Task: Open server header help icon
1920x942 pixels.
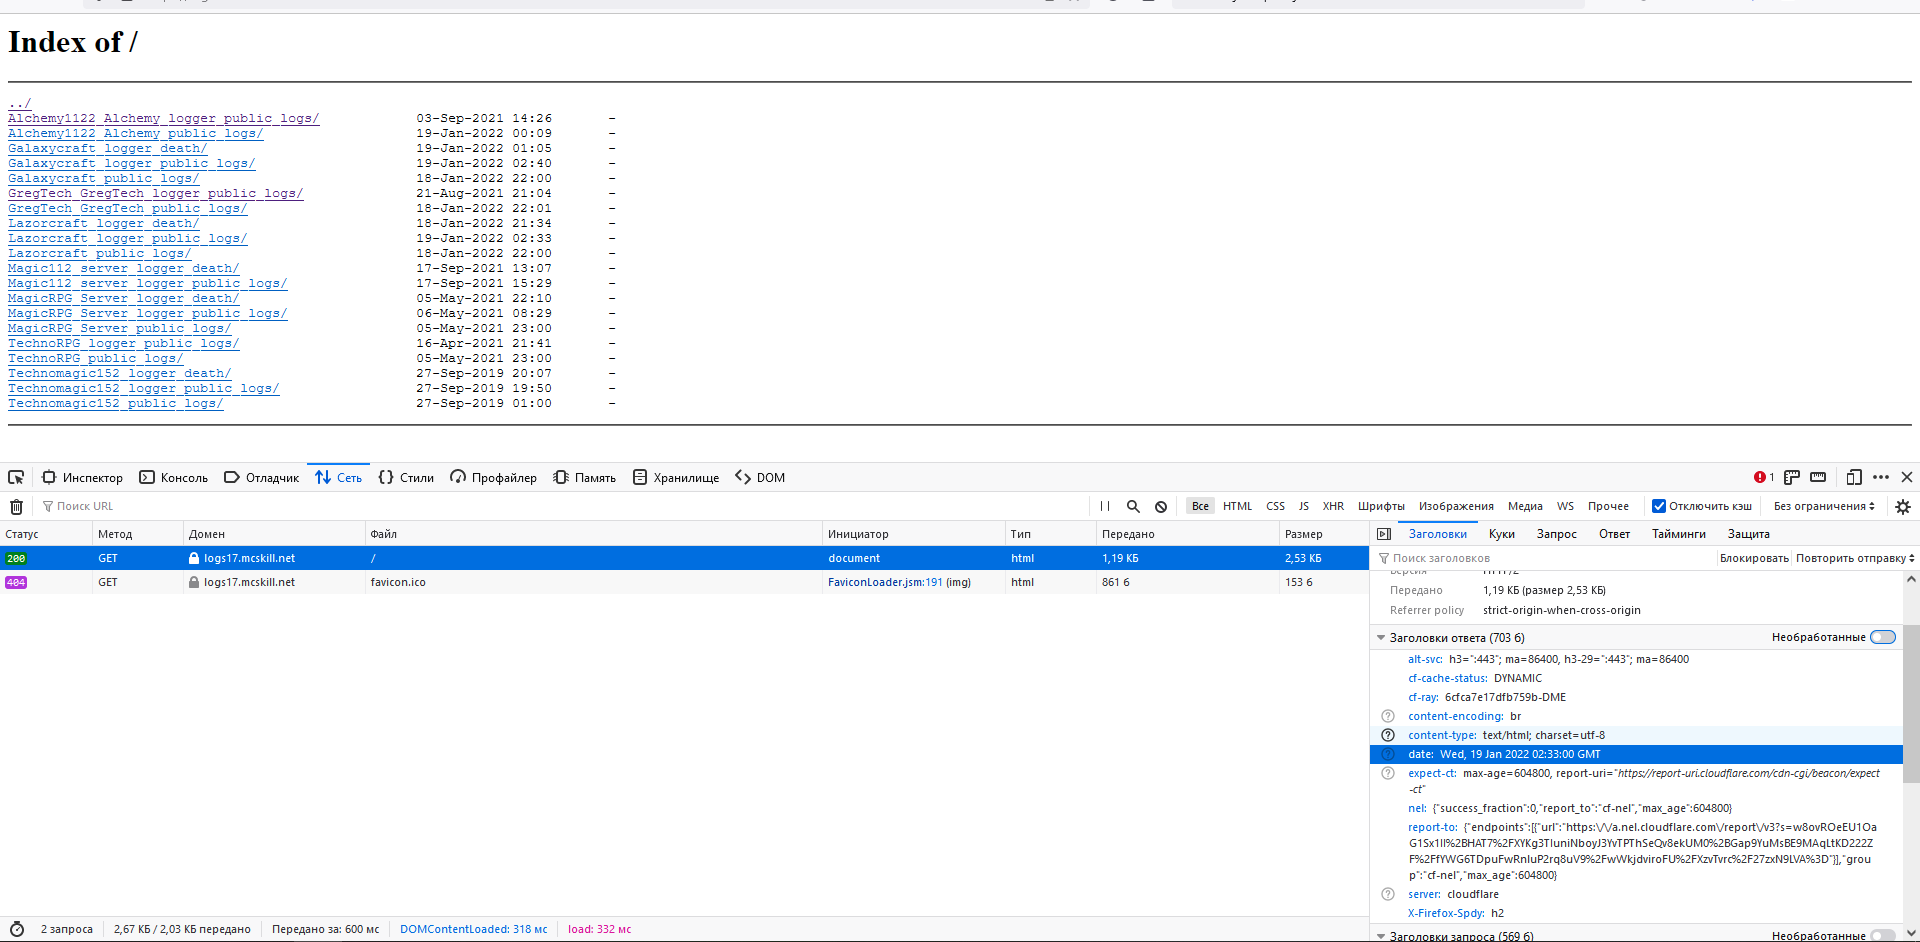Action: (1388, 894)
